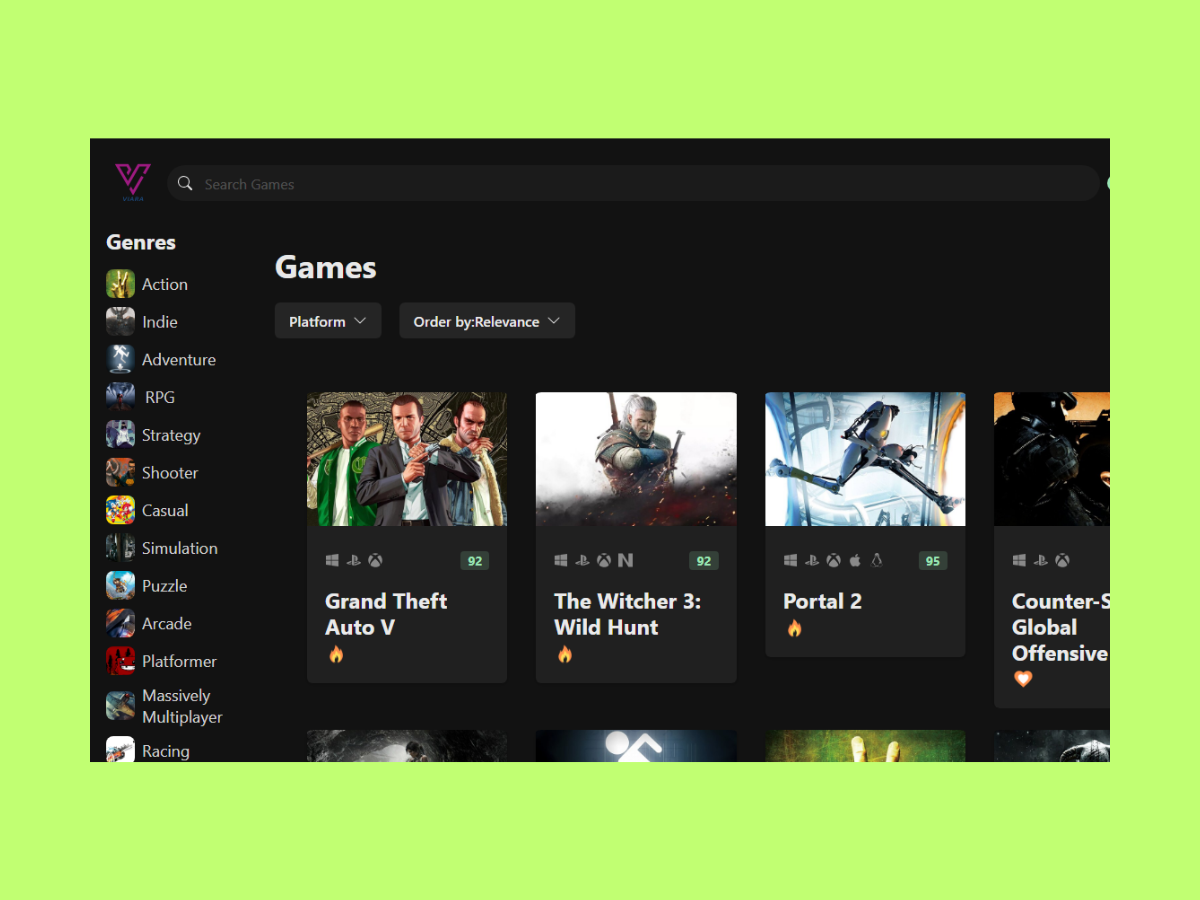Click the RPG genre icon
The height and width of the screenshot is (900, 1200).
120,397
